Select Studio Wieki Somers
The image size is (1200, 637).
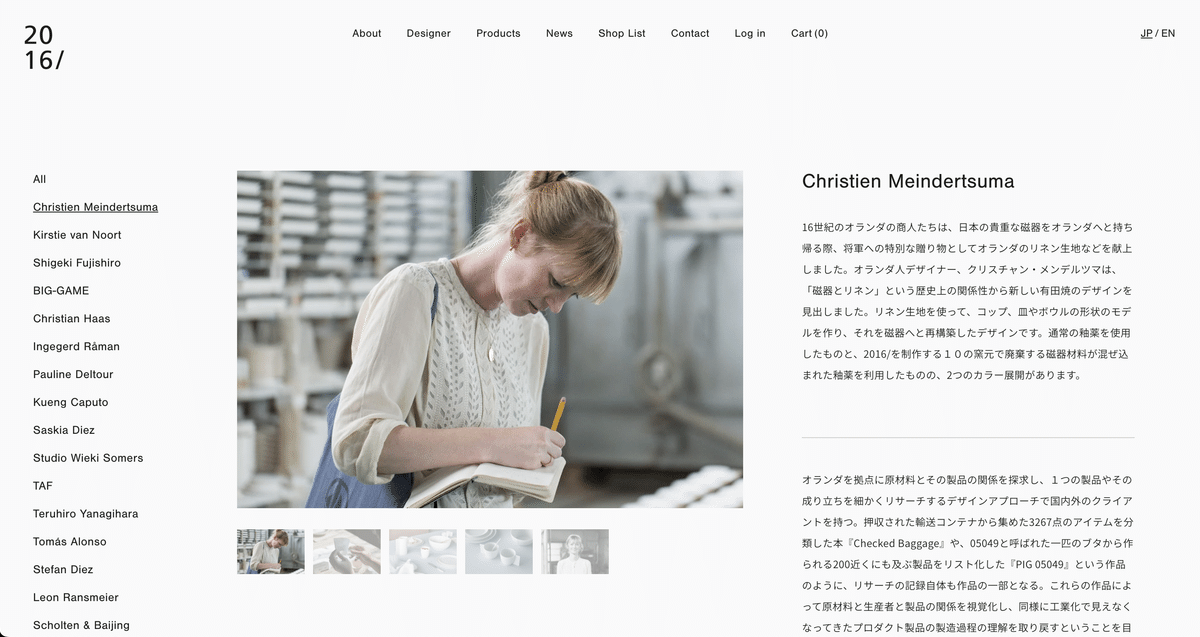point(88,458)
